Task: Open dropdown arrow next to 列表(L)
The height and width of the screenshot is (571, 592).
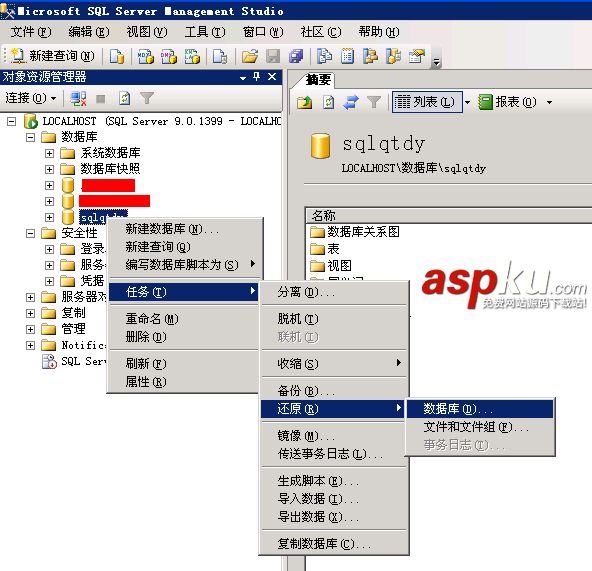Action: (467, 102)
